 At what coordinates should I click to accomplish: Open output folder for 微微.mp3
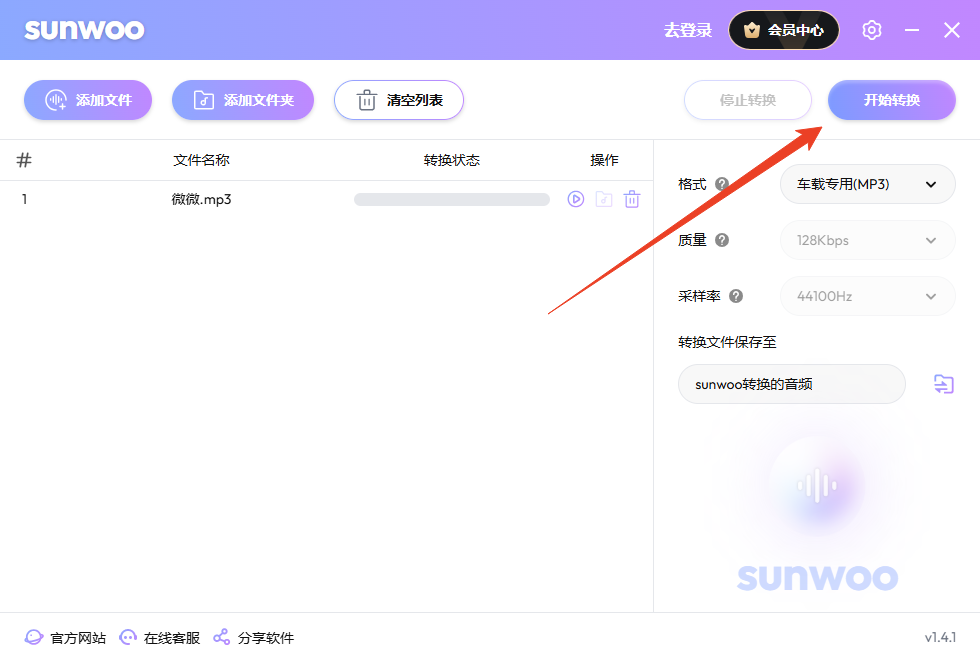(603, 199)
